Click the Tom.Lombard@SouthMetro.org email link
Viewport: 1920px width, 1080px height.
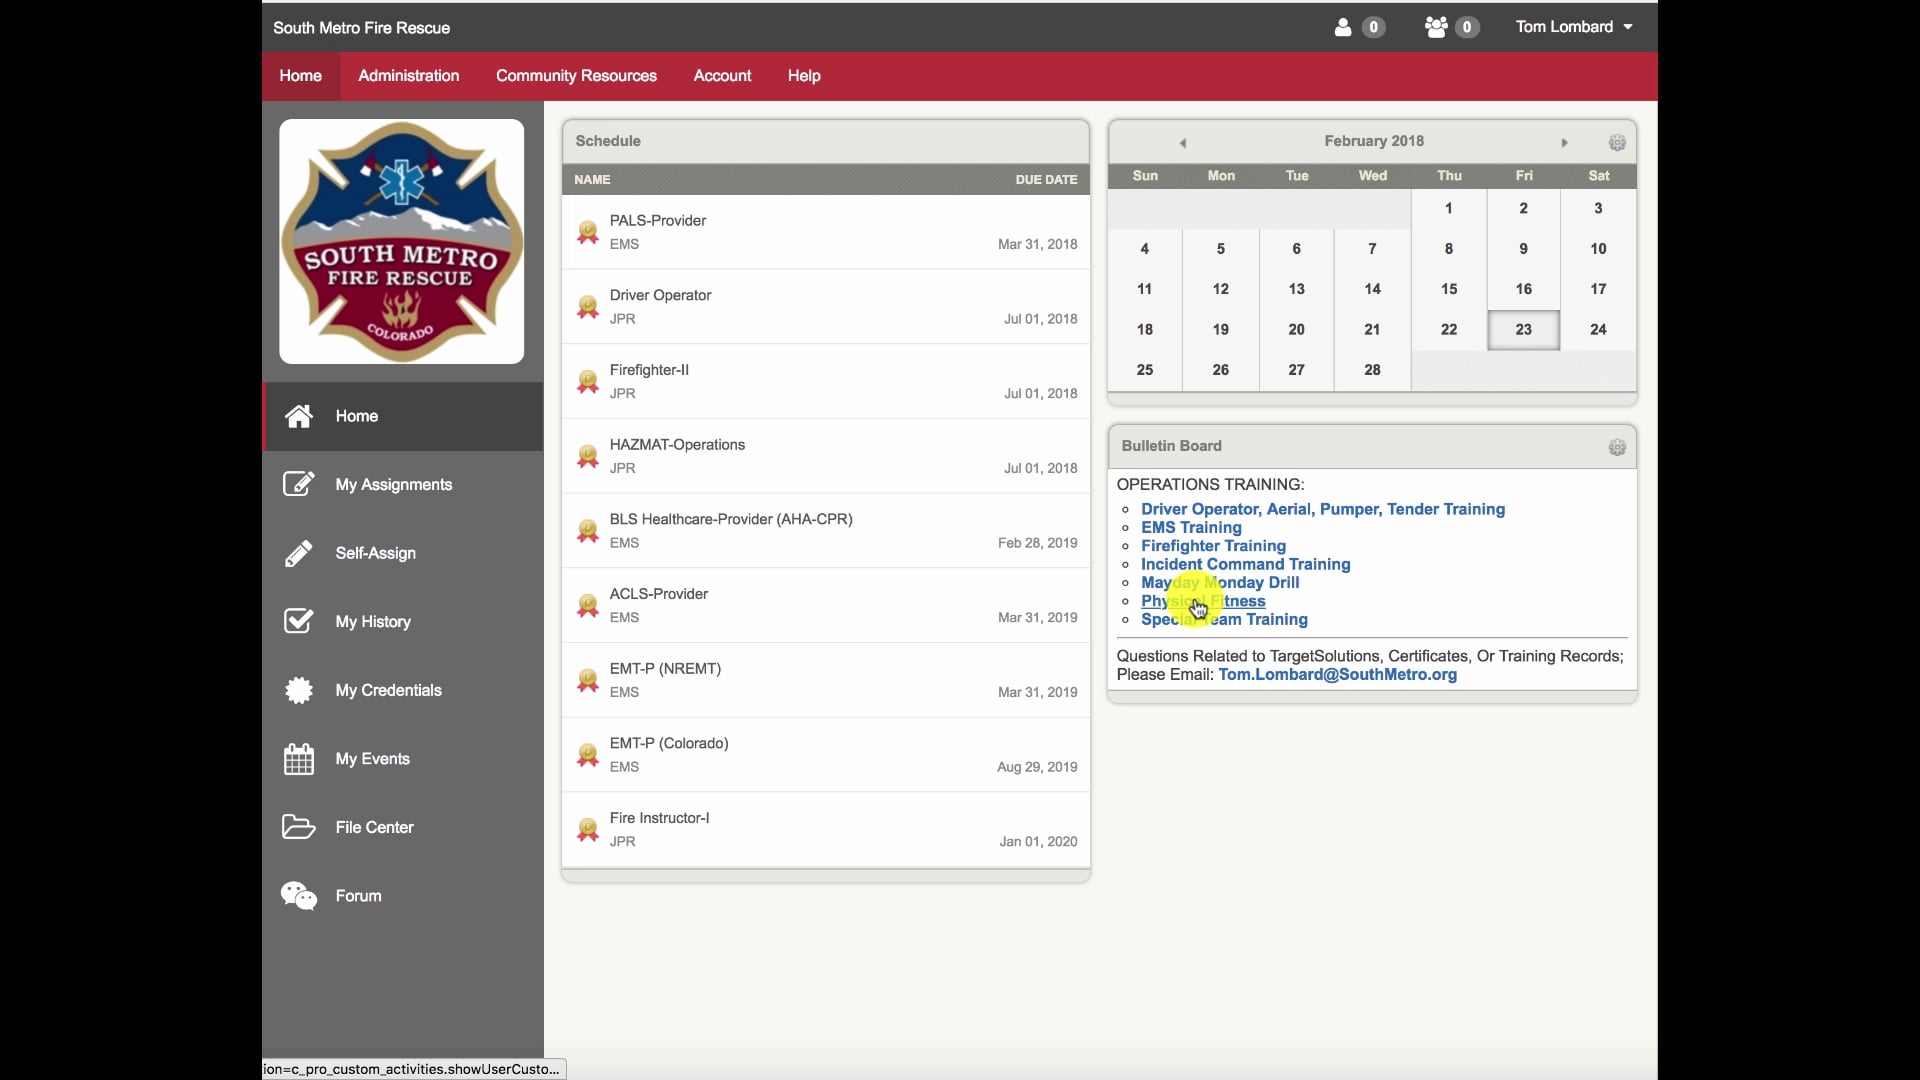pyautogui.click(x=1337, y=675)
